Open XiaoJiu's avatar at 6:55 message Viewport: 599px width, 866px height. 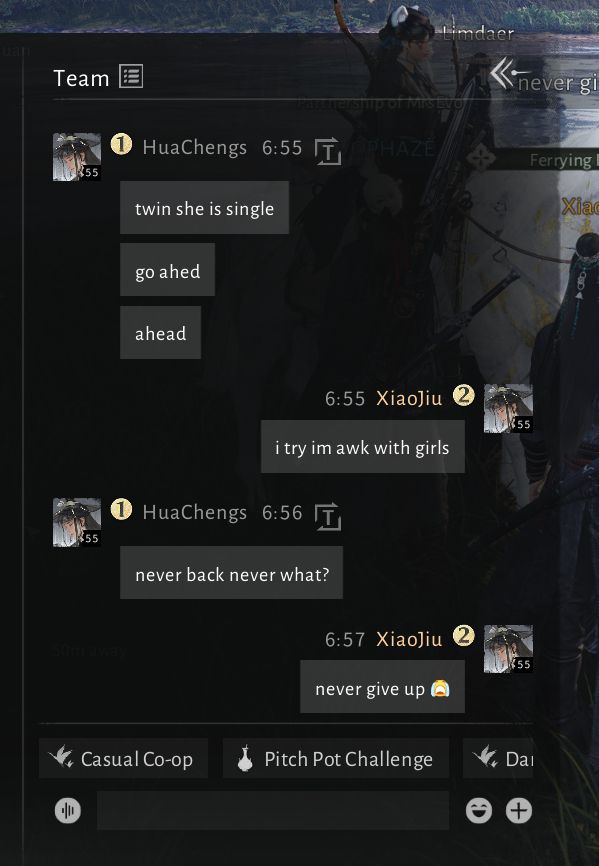point(508,408)
